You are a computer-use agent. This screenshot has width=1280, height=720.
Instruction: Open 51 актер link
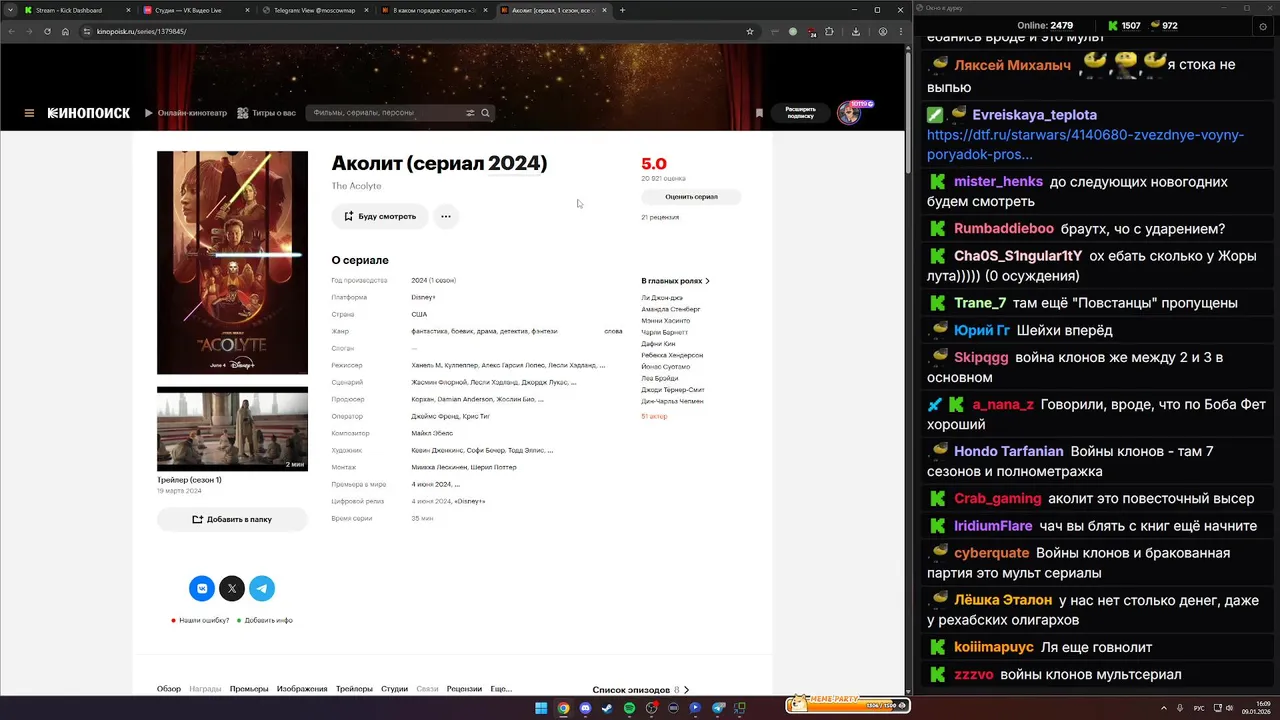pyautogui.click(x=654, y=416)
